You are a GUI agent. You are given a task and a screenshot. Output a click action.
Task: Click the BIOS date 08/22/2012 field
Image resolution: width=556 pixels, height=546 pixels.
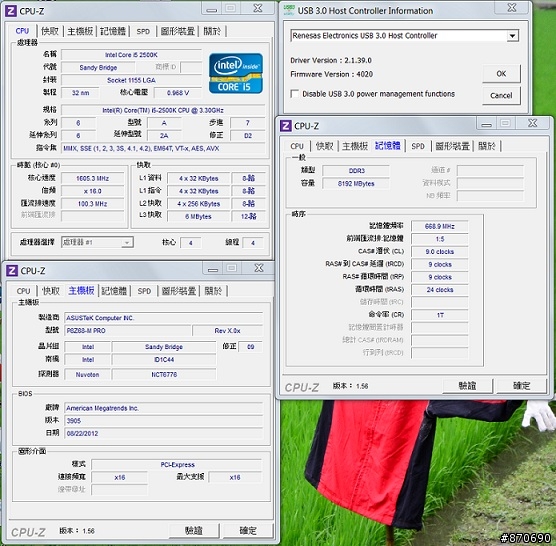(163, 433)
